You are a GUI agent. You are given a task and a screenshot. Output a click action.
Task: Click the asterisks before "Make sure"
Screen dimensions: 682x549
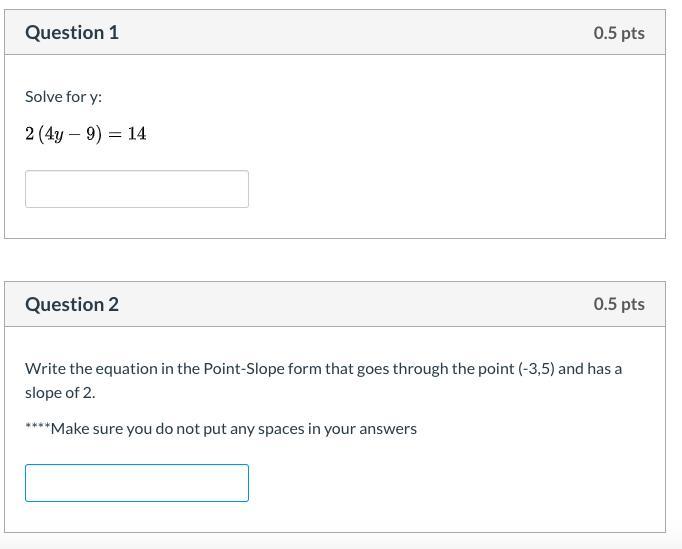(37, 428)
